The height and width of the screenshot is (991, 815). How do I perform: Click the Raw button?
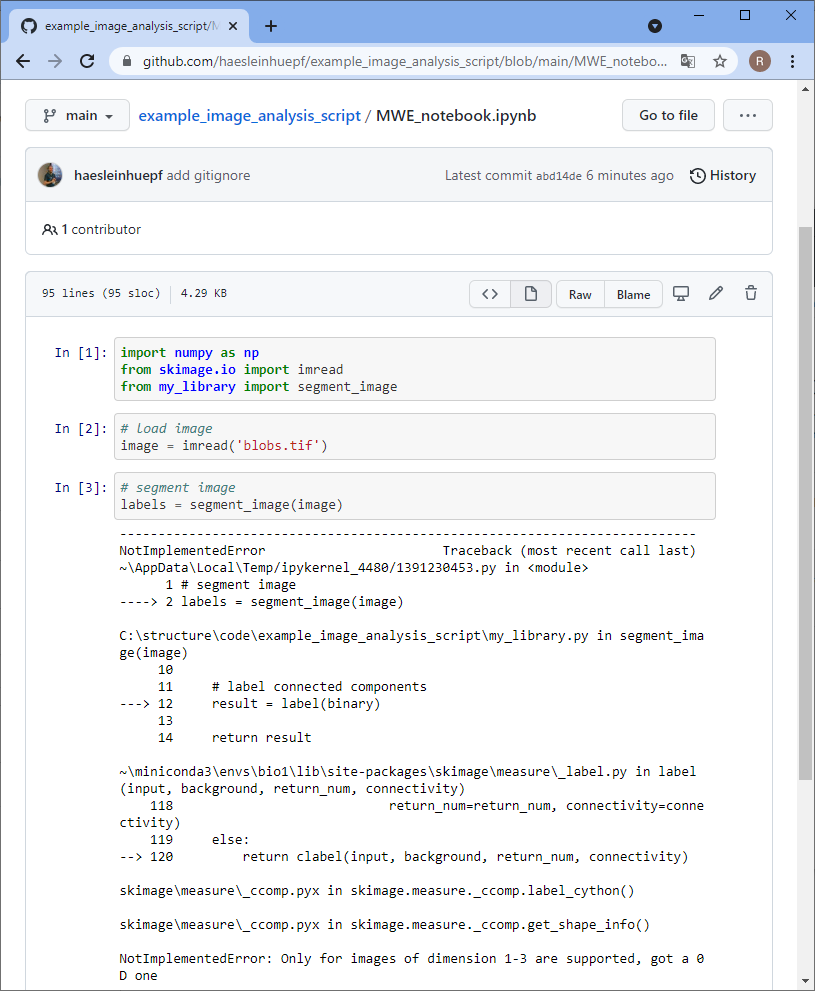(580, 294)
